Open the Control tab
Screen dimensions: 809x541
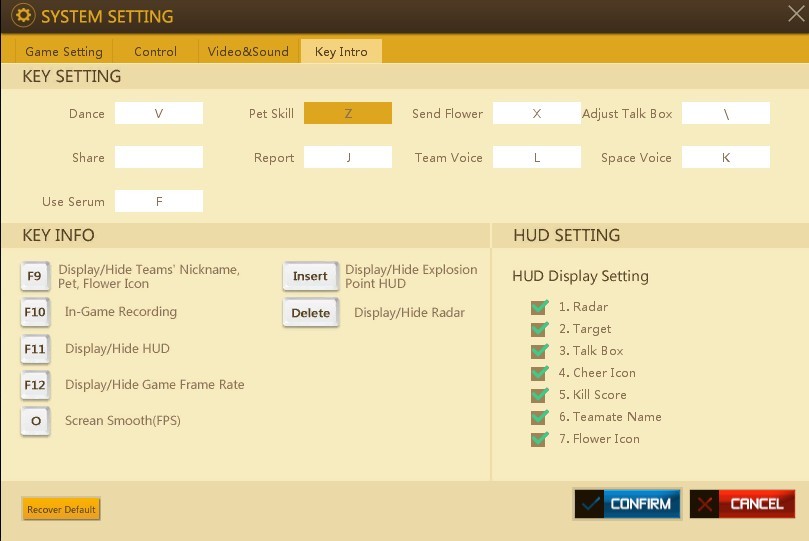[155, 51]
